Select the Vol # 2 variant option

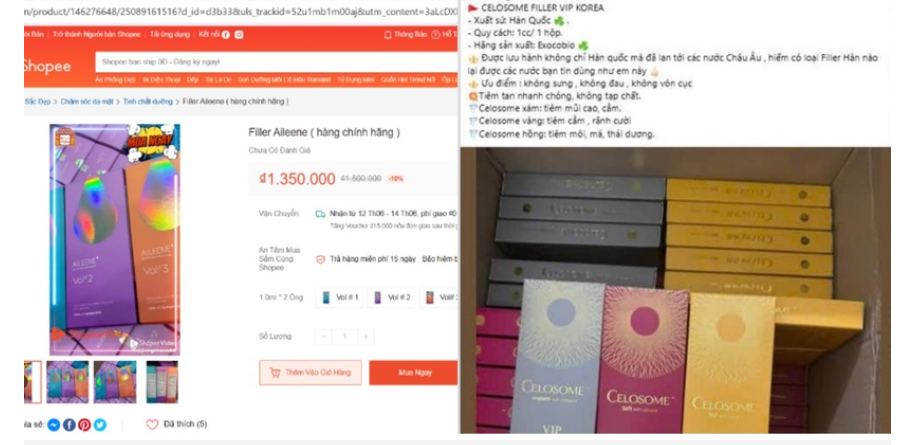click(391, 297)
